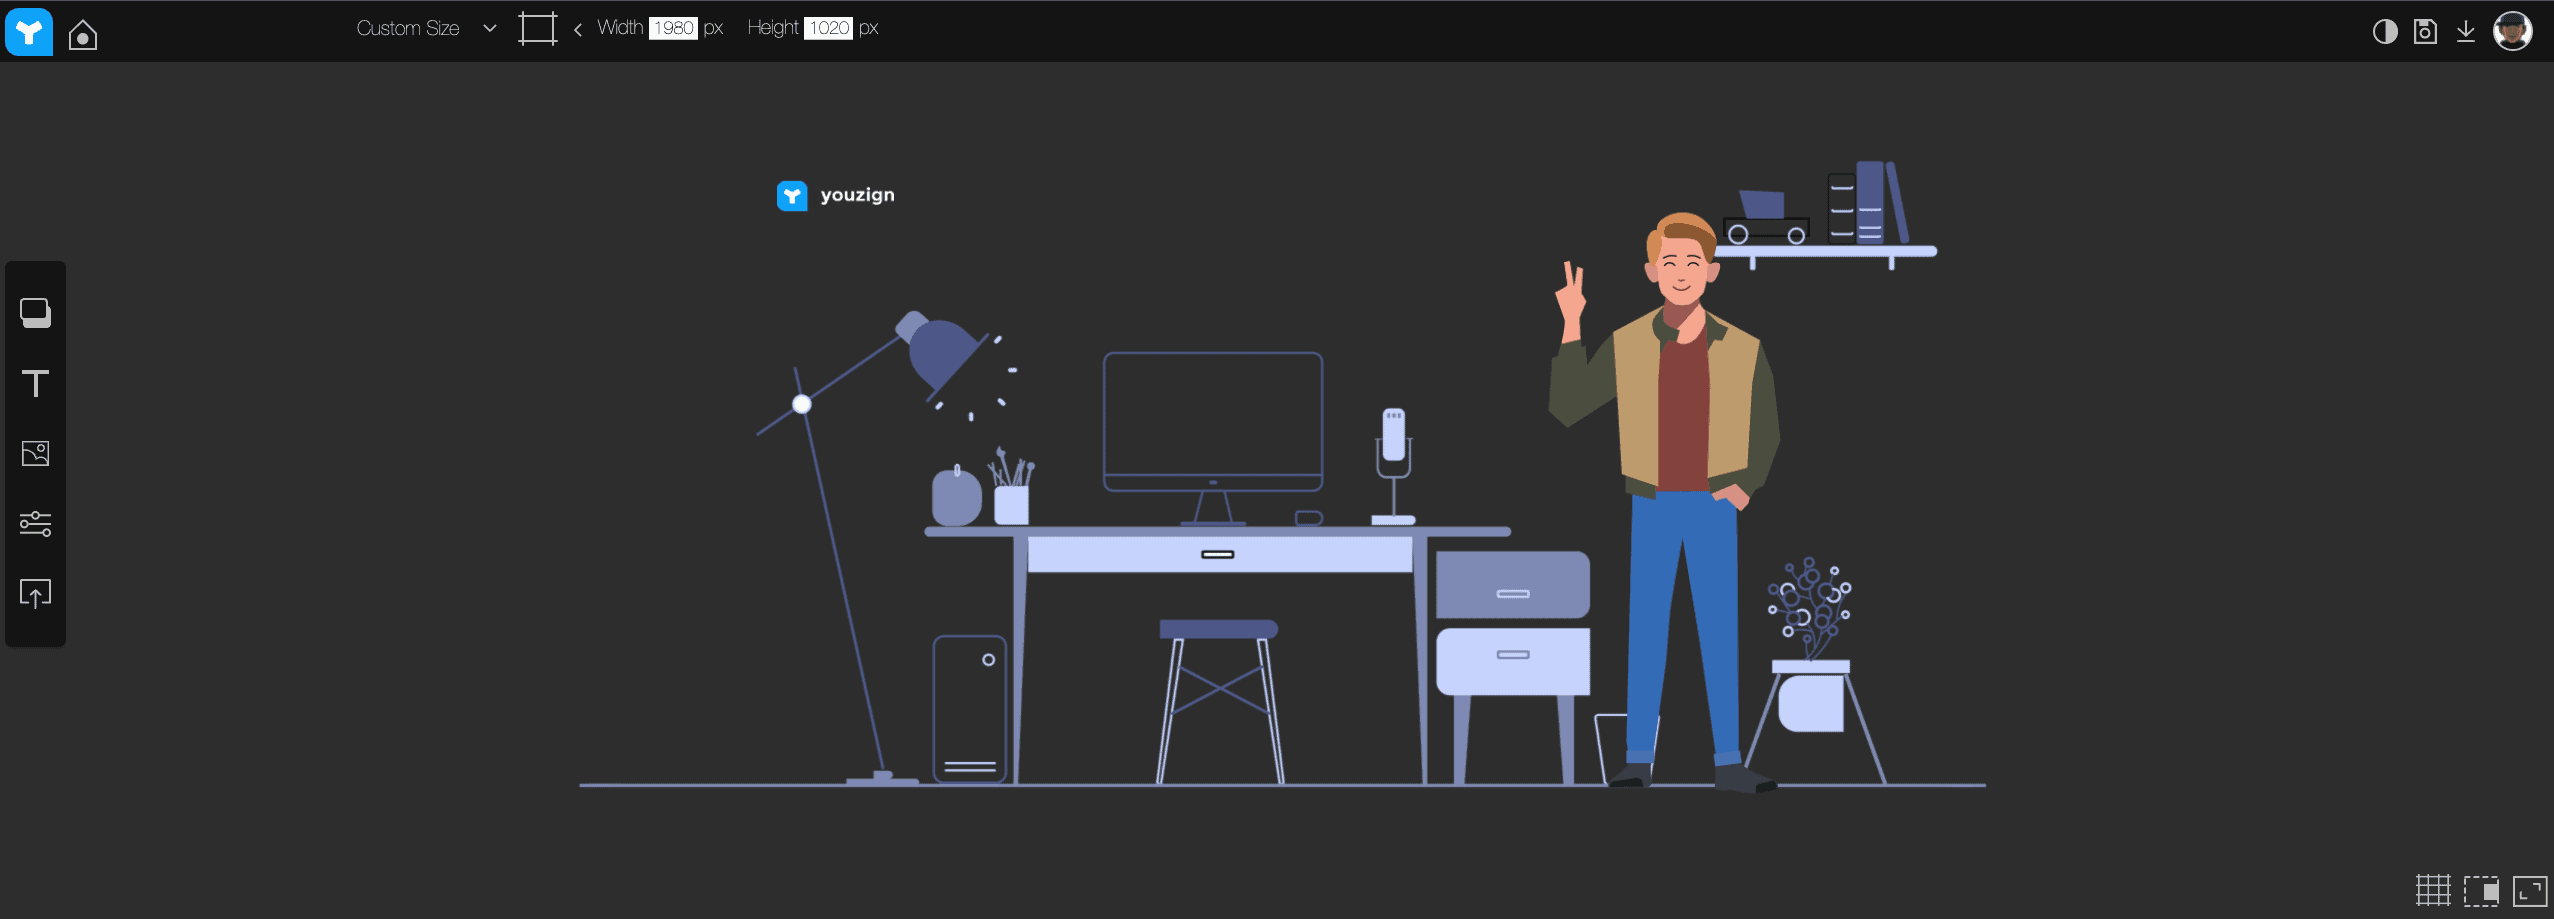The width and height of the screenshot is (2554, 919).
Task: Click the Height input field
Action: pyautogui.click(x=828, y=28)
